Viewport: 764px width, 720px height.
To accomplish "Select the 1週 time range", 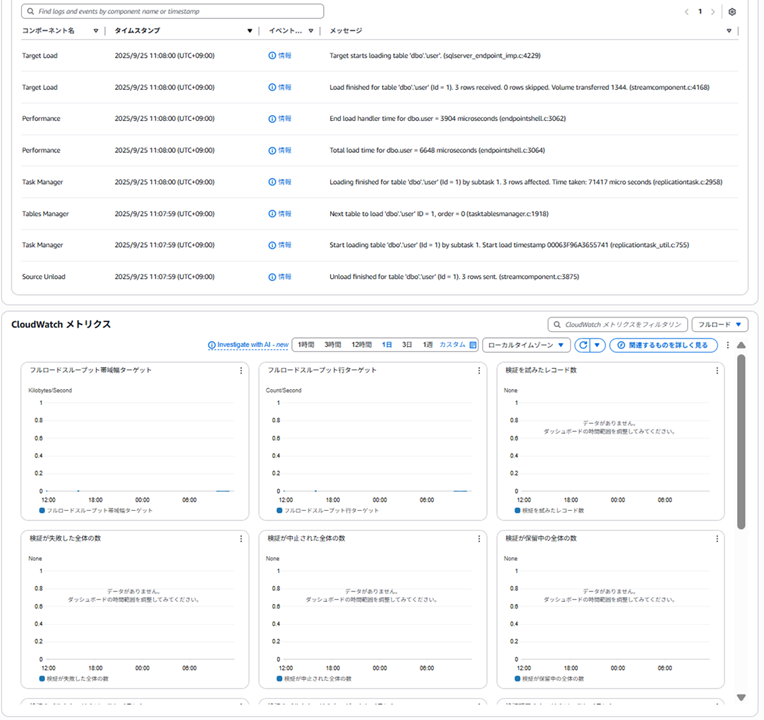I will [427, 345].
